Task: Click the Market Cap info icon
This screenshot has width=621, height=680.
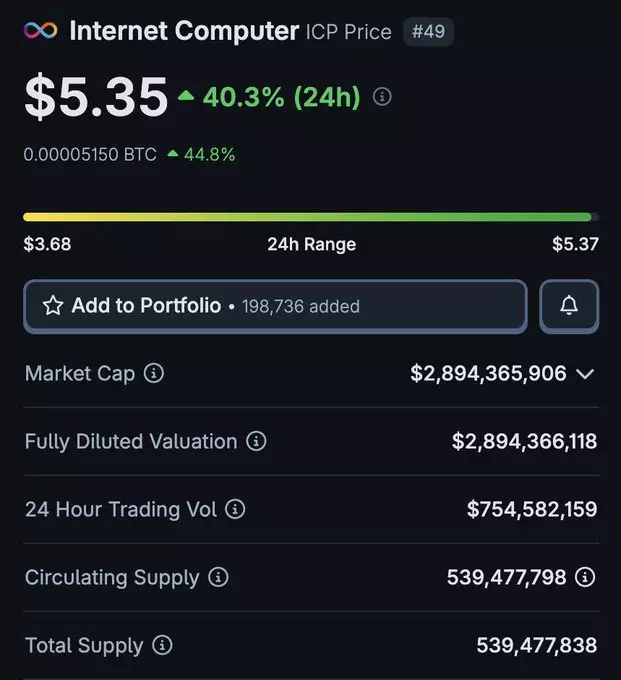Action: 154,374
